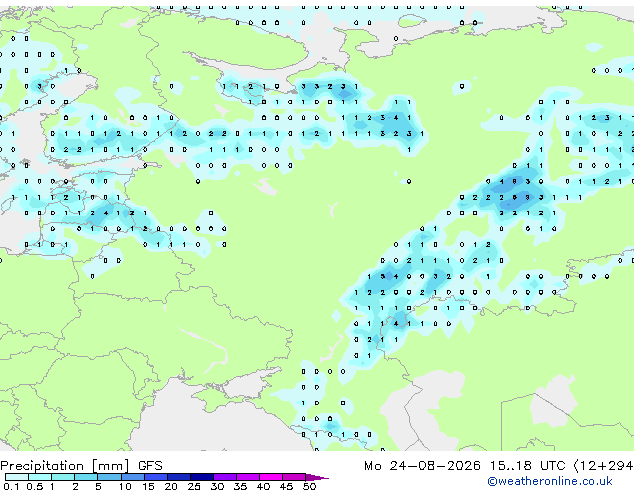Click the 'GFS' model label

tap(150, 466)
